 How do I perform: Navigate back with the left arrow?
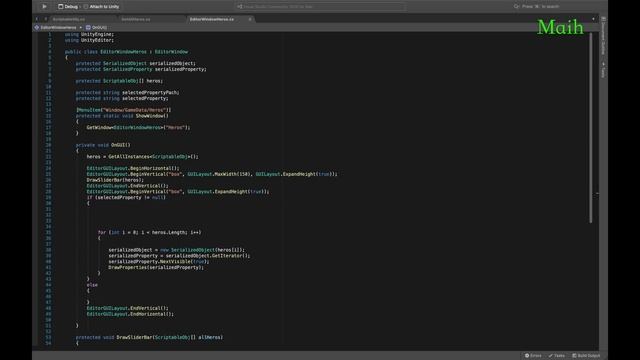click(37, 19)
